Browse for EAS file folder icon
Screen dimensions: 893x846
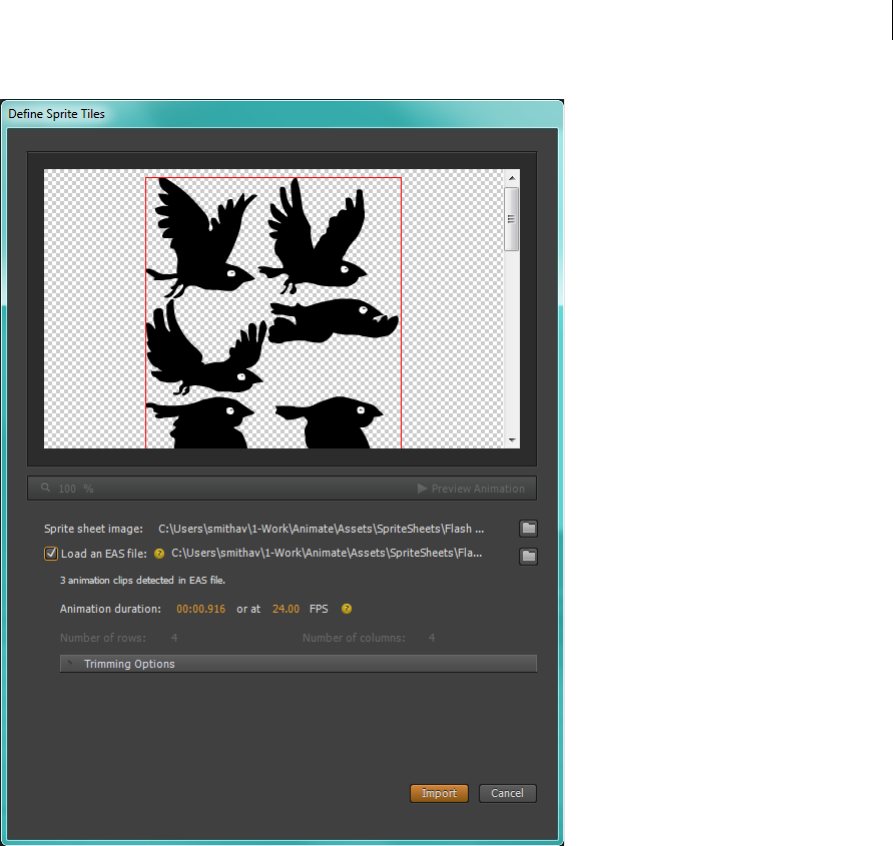tap(529, 556)
